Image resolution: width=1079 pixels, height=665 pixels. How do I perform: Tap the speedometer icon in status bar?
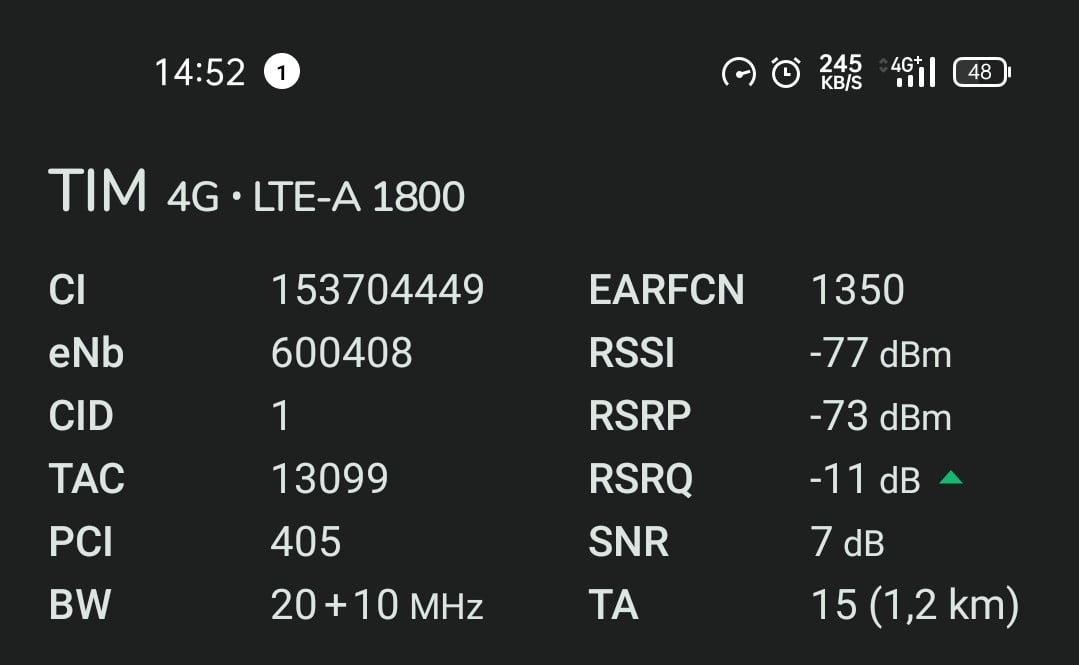click(739, 72)
